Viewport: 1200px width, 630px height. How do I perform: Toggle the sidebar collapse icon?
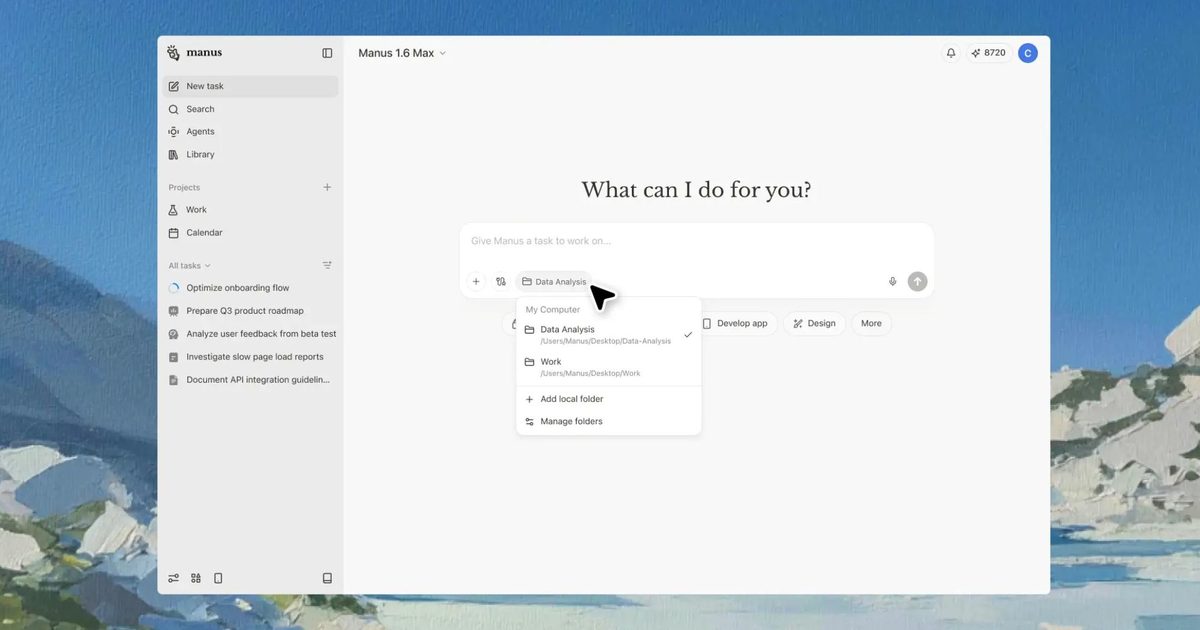[x=327, y=52]
